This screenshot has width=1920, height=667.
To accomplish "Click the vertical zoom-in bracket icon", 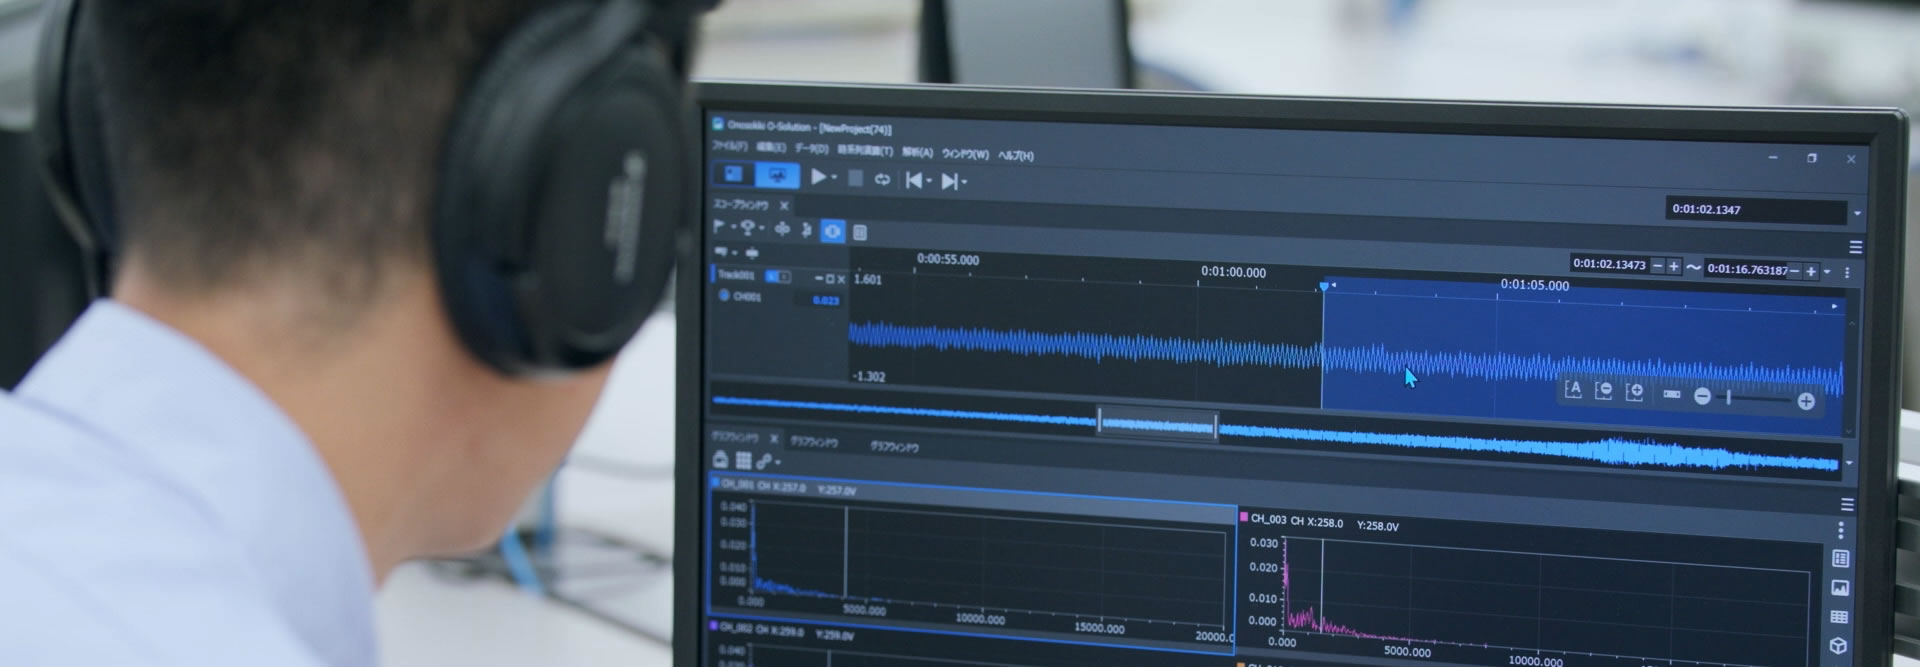I will click(x=1635, y=392).
